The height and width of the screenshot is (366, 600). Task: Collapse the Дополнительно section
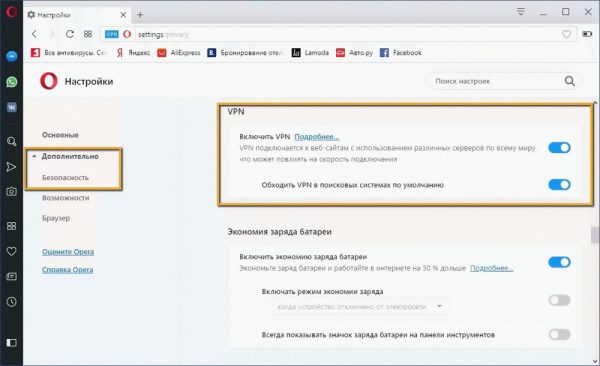coord(66,156)
